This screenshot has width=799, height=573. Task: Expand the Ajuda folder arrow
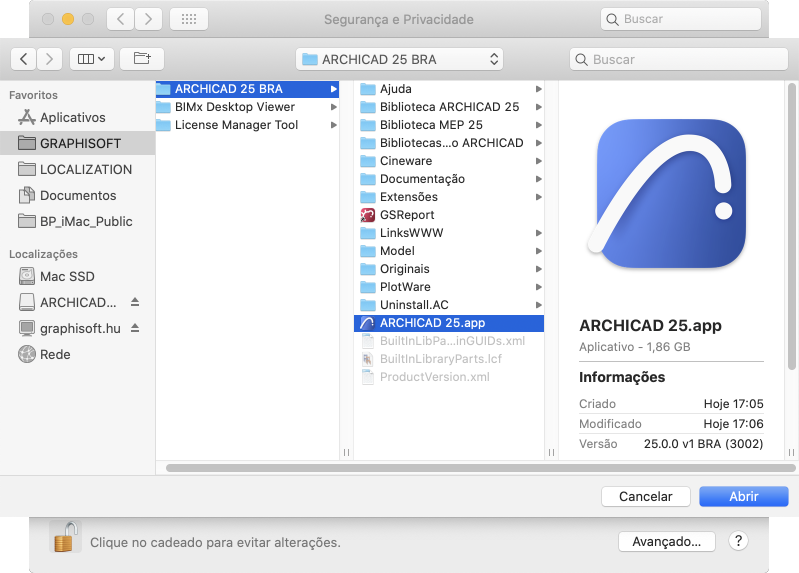(539, 89)
